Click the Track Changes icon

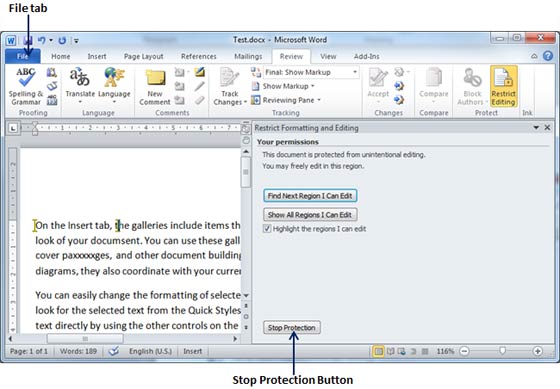tap(229, 77)
